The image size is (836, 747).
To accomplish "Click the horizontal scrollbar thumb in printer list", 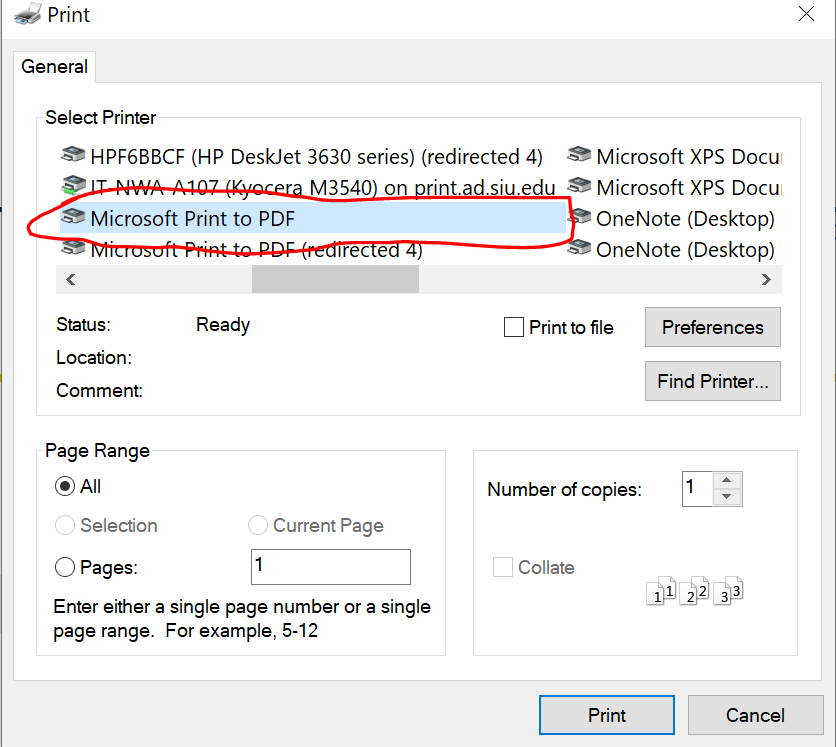I will click(x=335, y=279).
